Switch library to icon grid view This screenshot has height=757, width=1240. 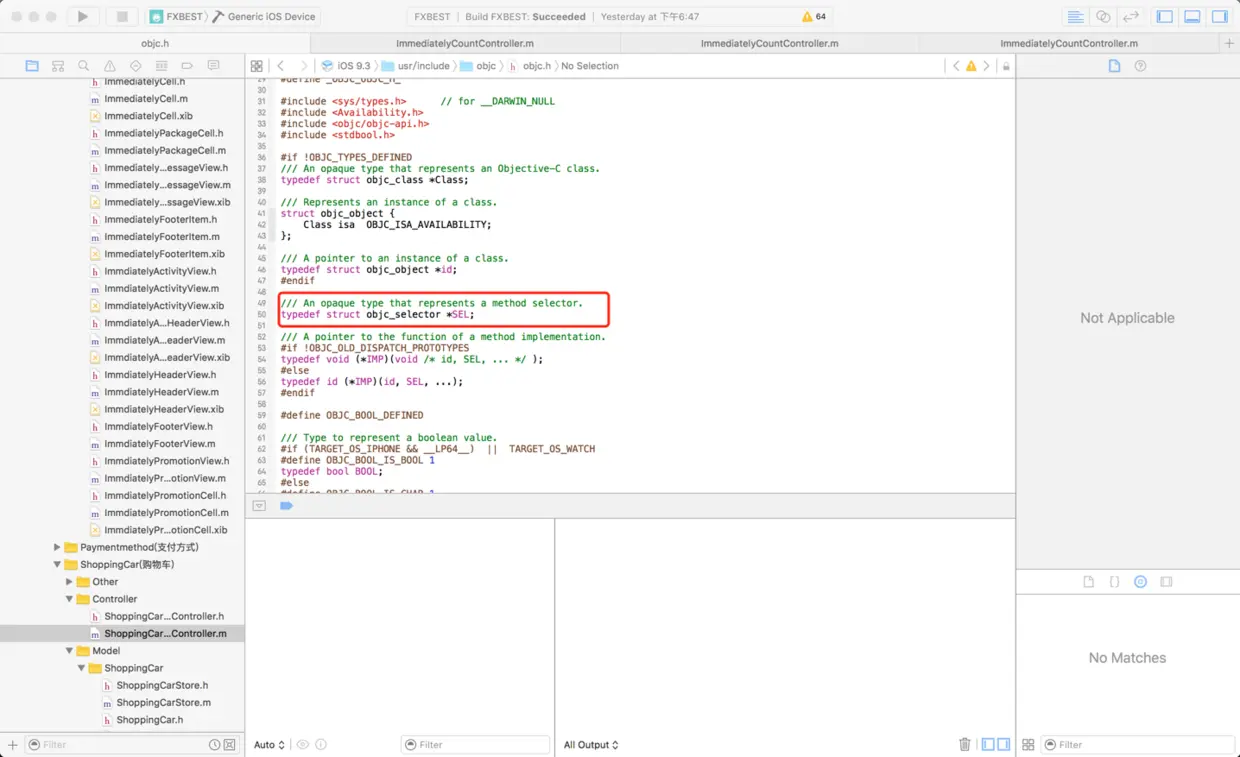pos(1028,745)
